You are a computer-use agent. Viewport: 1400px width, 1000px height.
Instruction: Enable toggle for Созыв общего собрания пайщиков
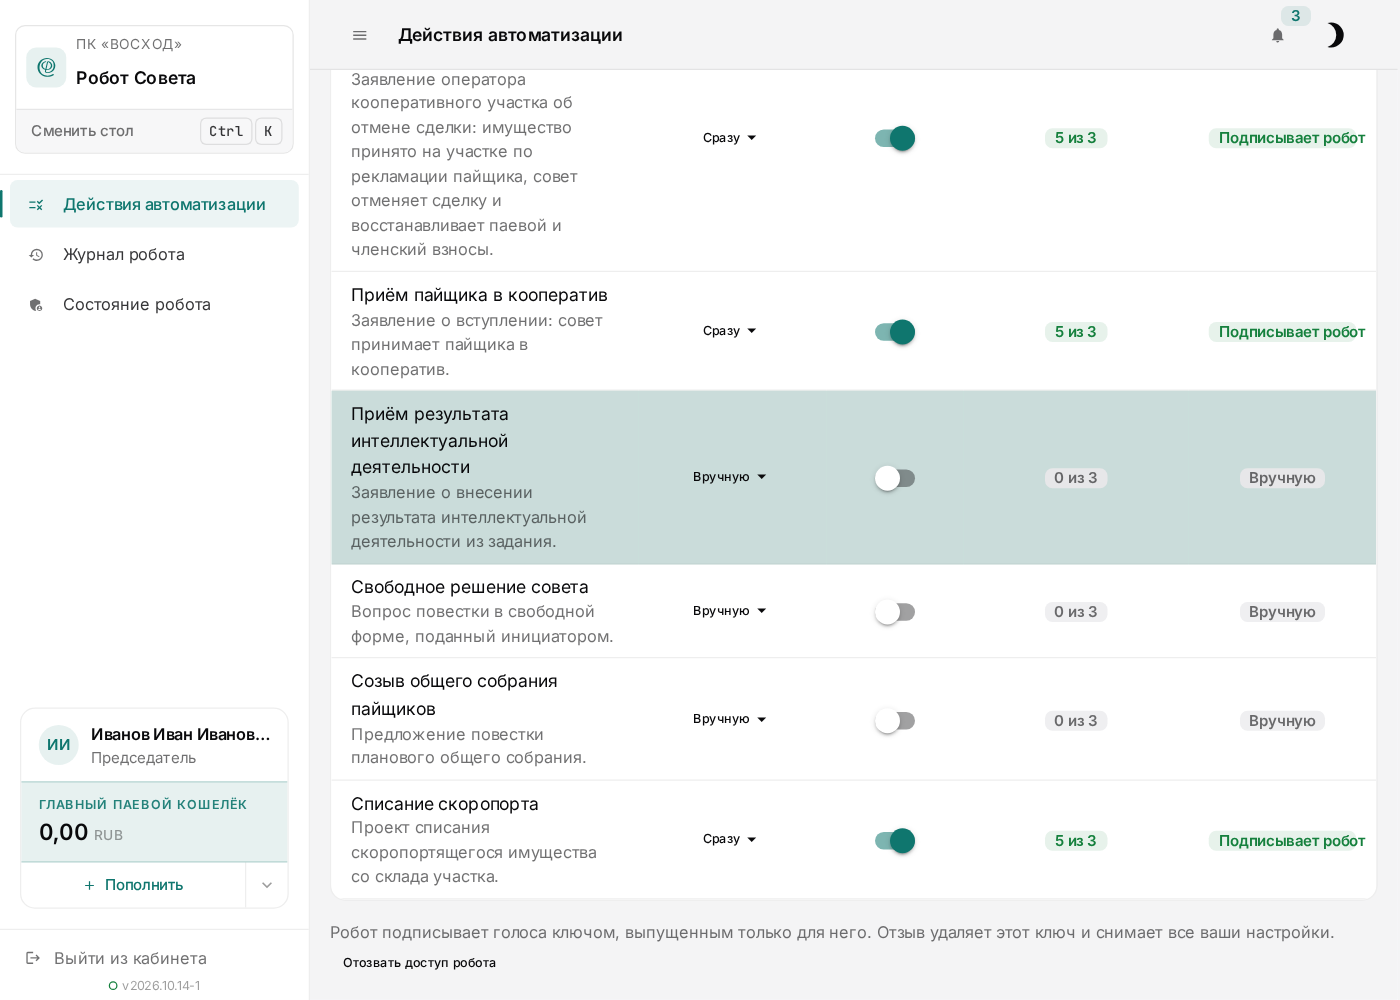[x=895, y=721]
